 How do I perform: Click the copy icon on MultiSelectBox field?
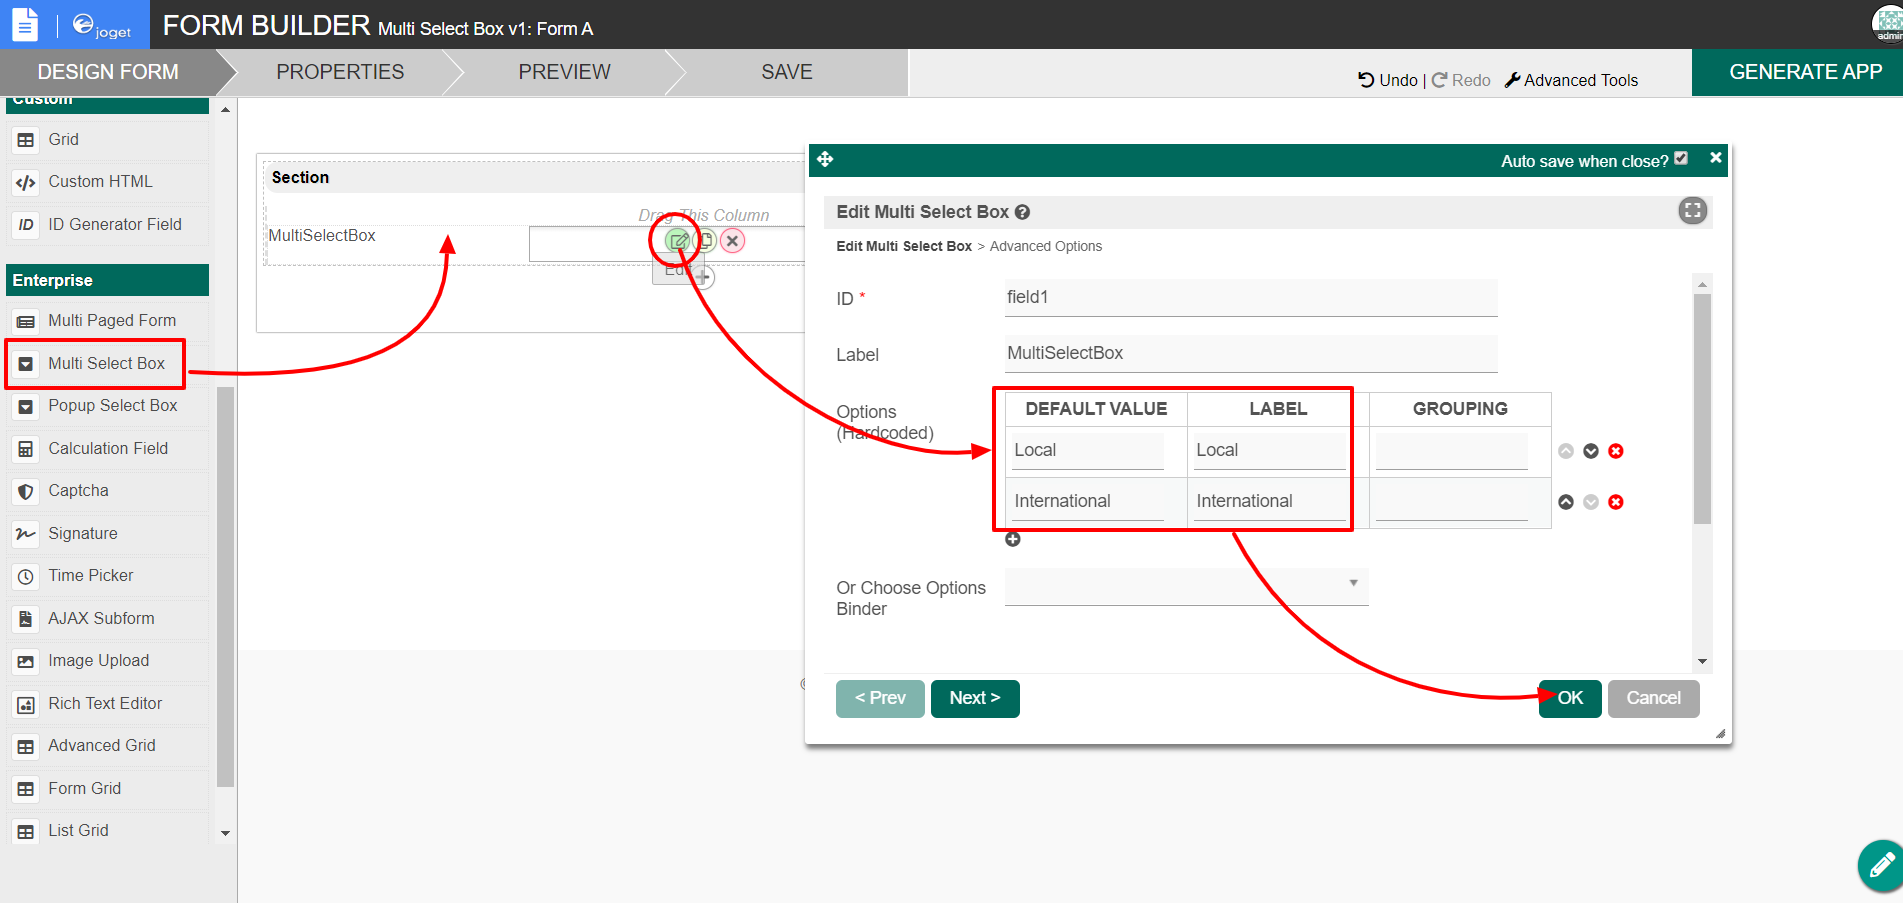click(x=706, y=241)
